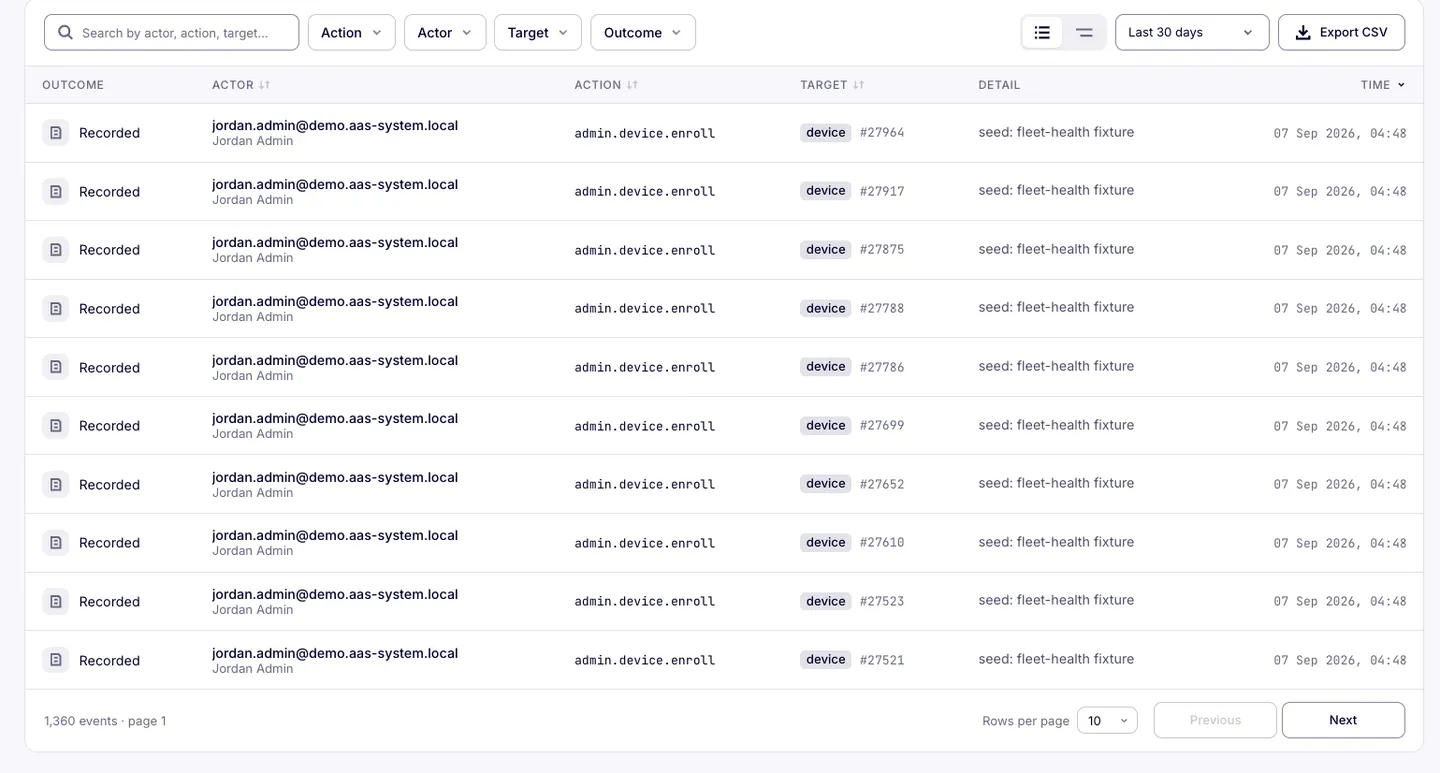Sort by Actor column arrows
This screenshot has height=773, width=1440.
tap(264, 85)
